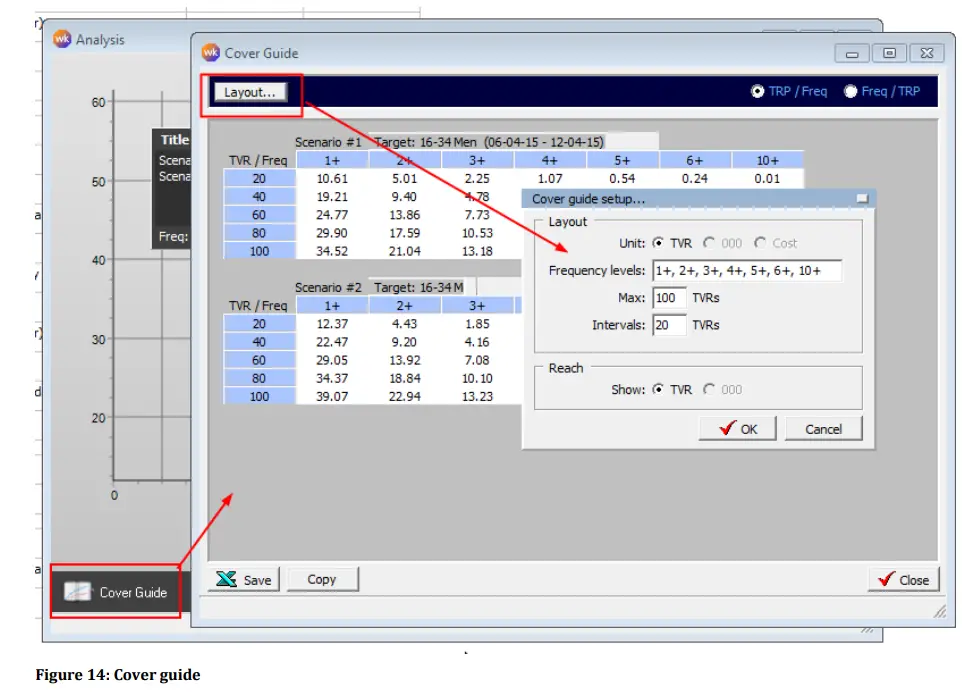This screenshot has width=962, height=692.
Task: Click the Intervals TVRs input field
Action: pos(669,325)
